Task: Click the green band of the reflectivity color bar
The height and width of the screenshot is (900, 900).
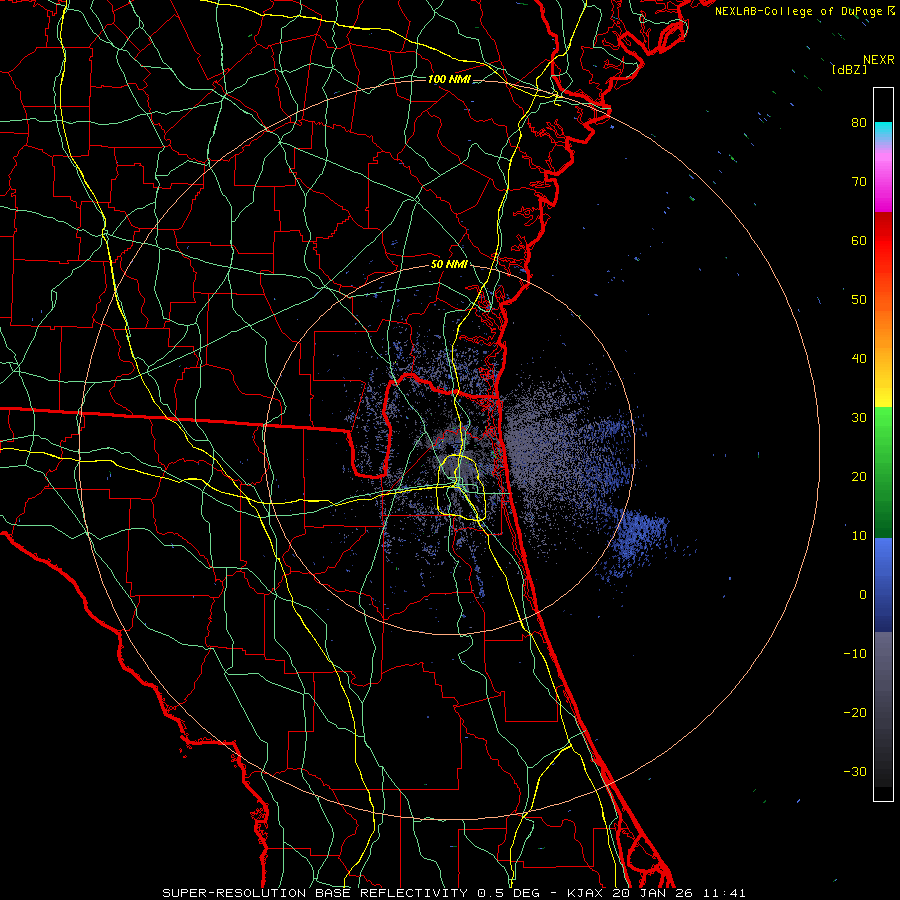Action: tap(883, 472)
